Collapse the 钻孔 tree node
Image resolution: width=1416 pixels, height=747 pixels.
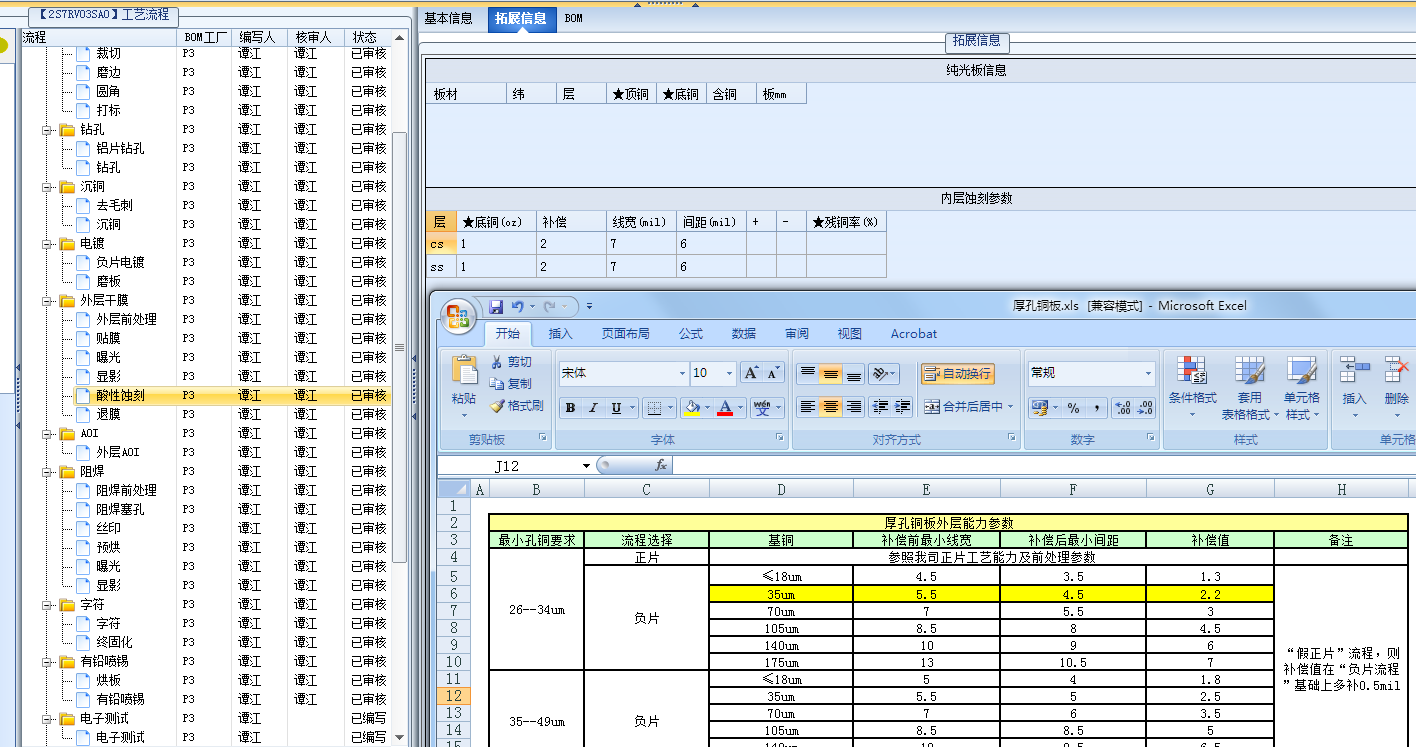48,130
